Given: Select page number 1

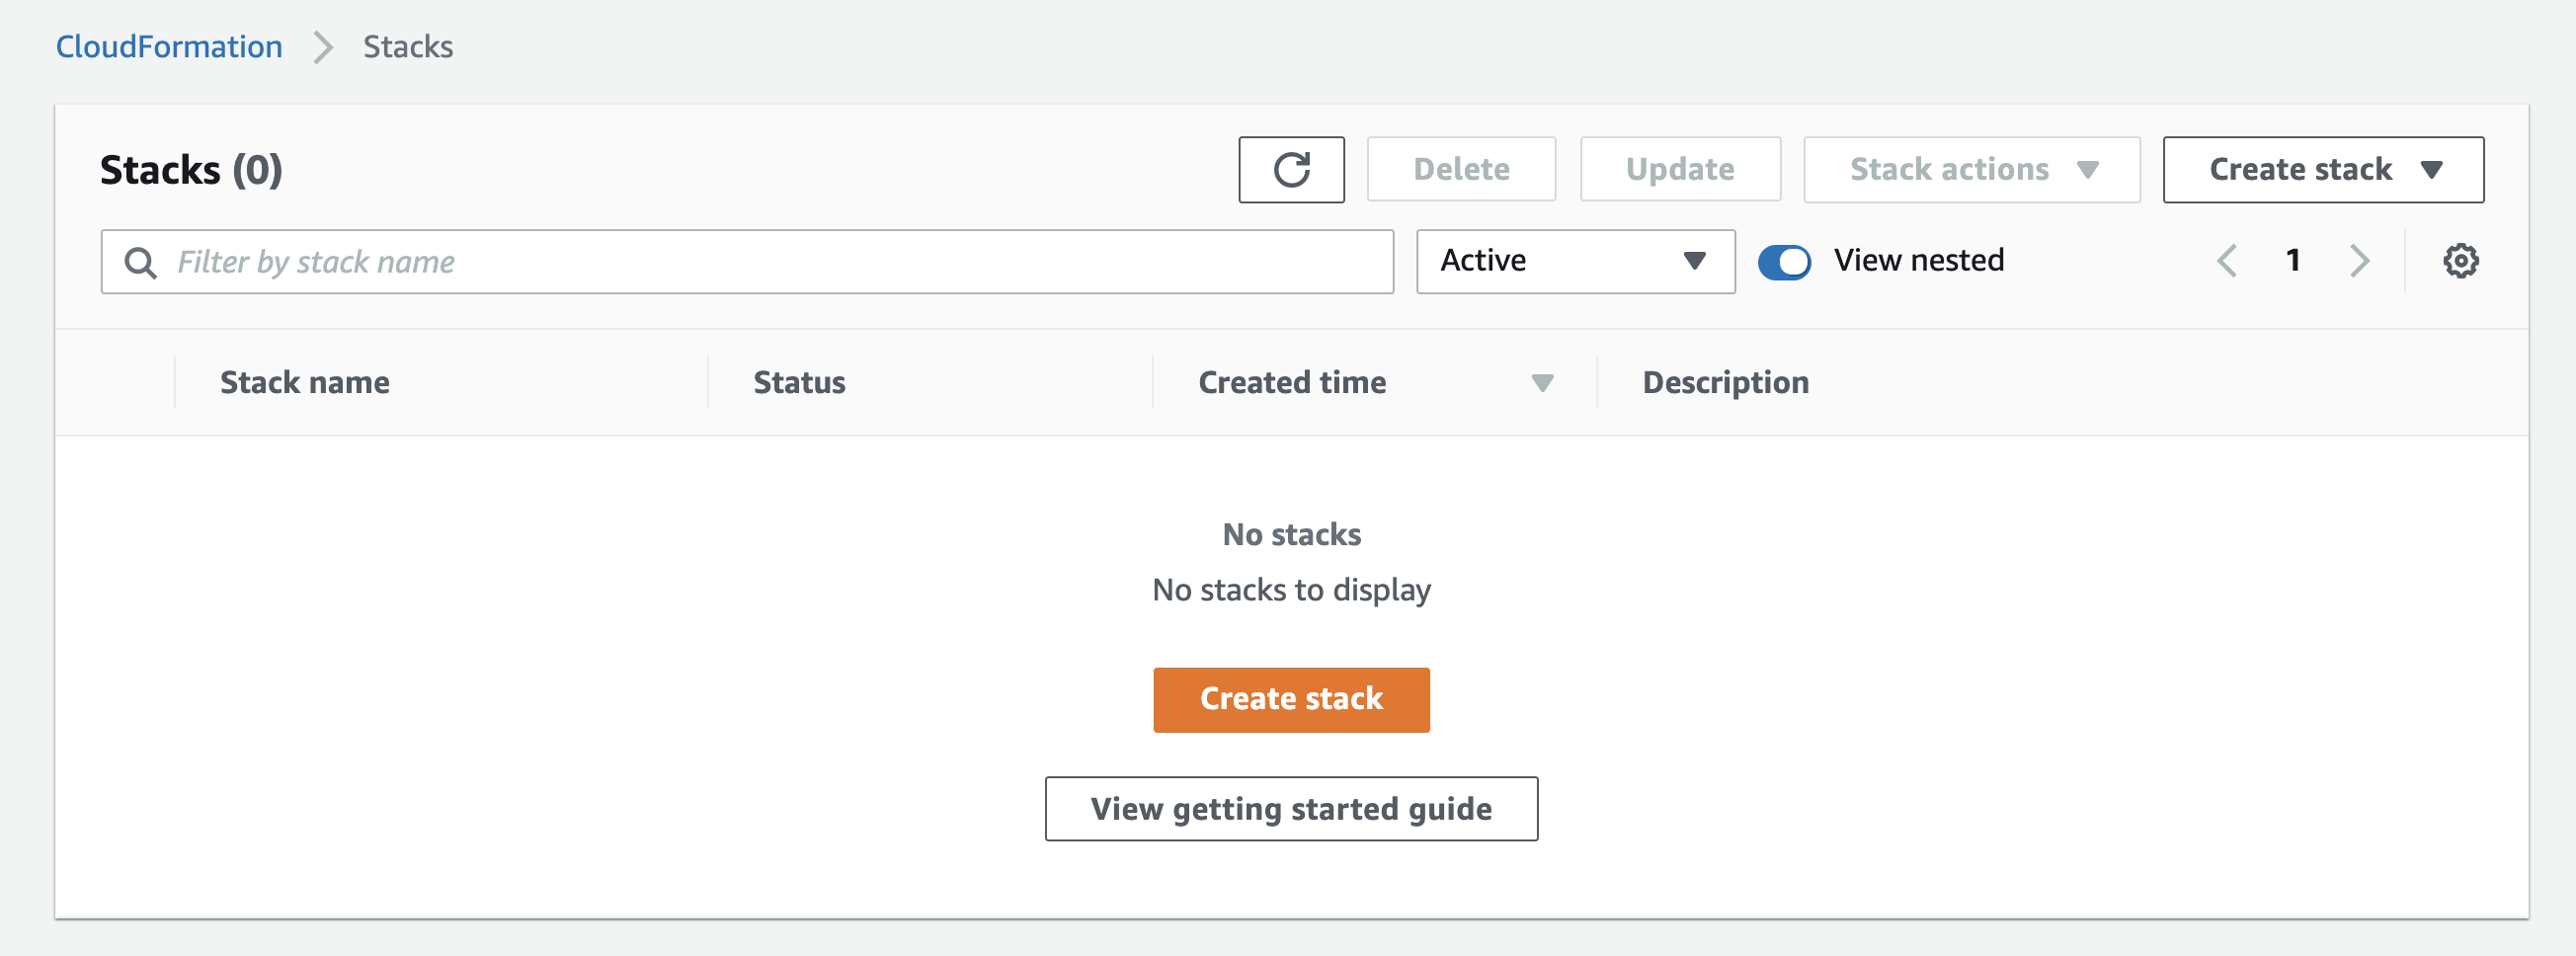Looking at the screenshot, I should click(x=2293, y=261).
